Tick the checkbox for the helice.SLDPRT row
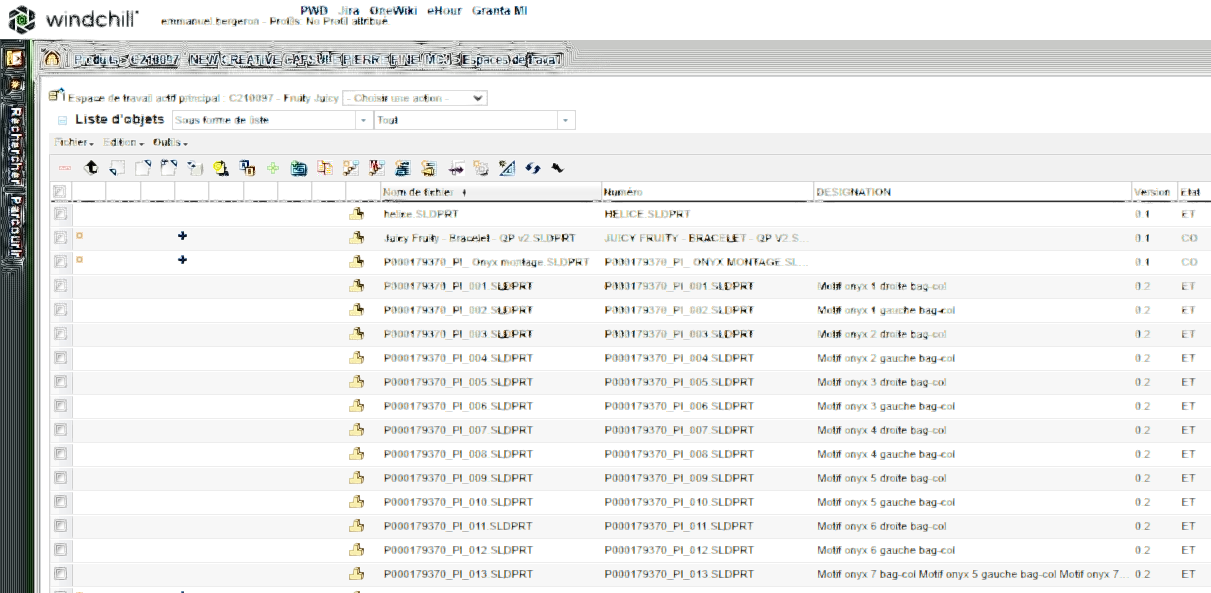The image size is (1211, 593). [60, 214]
